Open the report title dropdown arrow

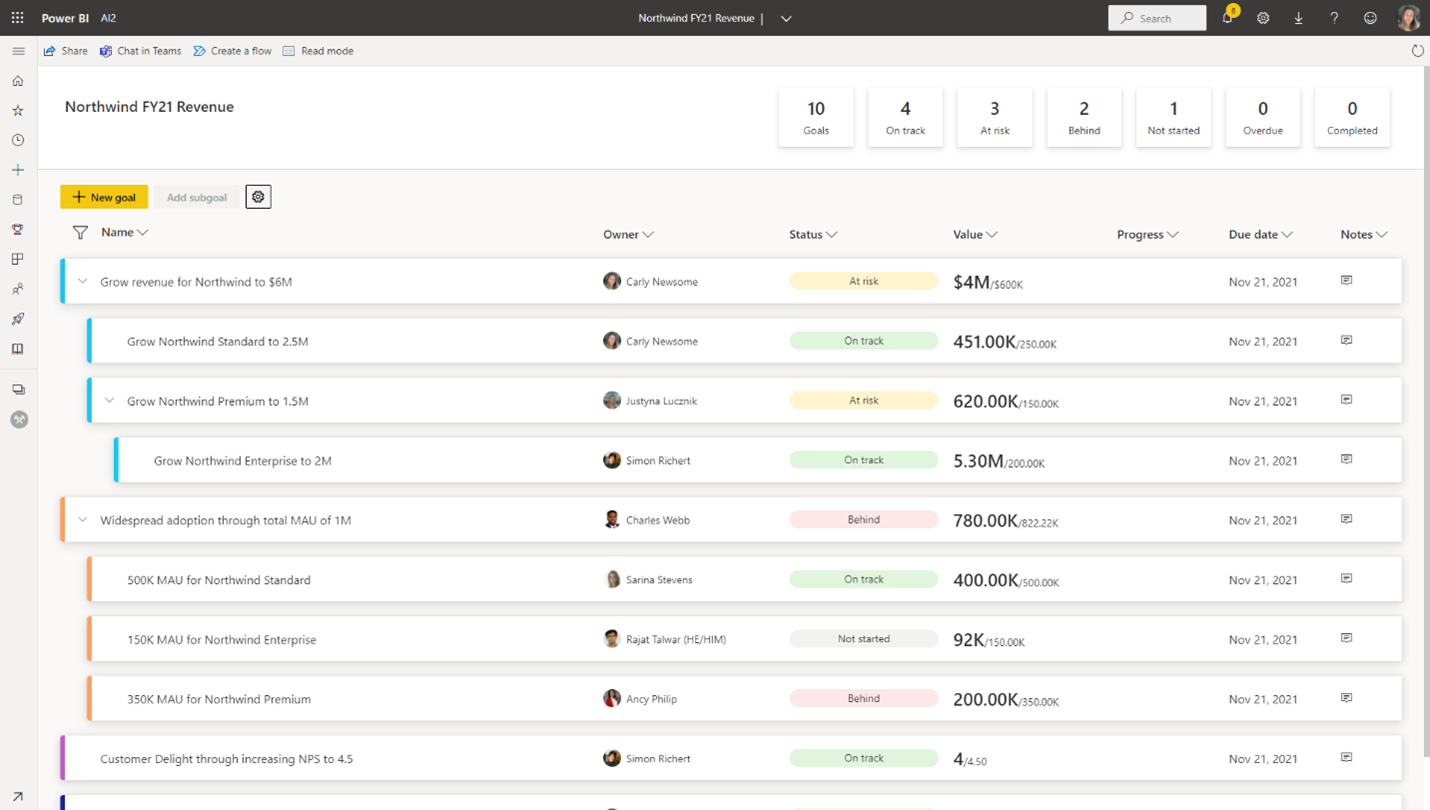(786, 17)
